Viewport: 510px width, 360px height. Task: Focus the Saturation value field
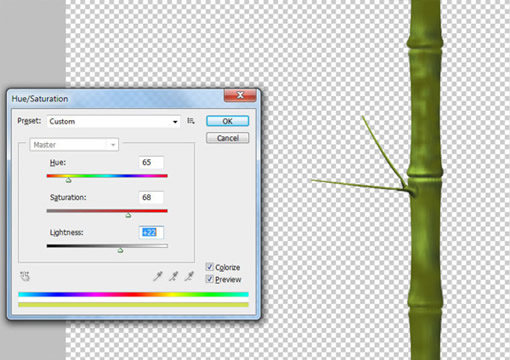151,197
